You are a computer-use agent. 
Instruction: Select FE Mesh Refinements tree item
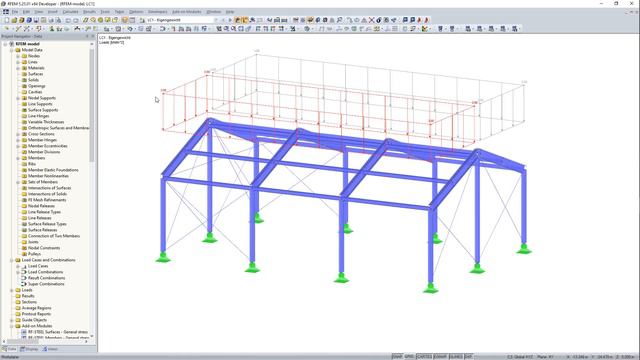point(47,200)
